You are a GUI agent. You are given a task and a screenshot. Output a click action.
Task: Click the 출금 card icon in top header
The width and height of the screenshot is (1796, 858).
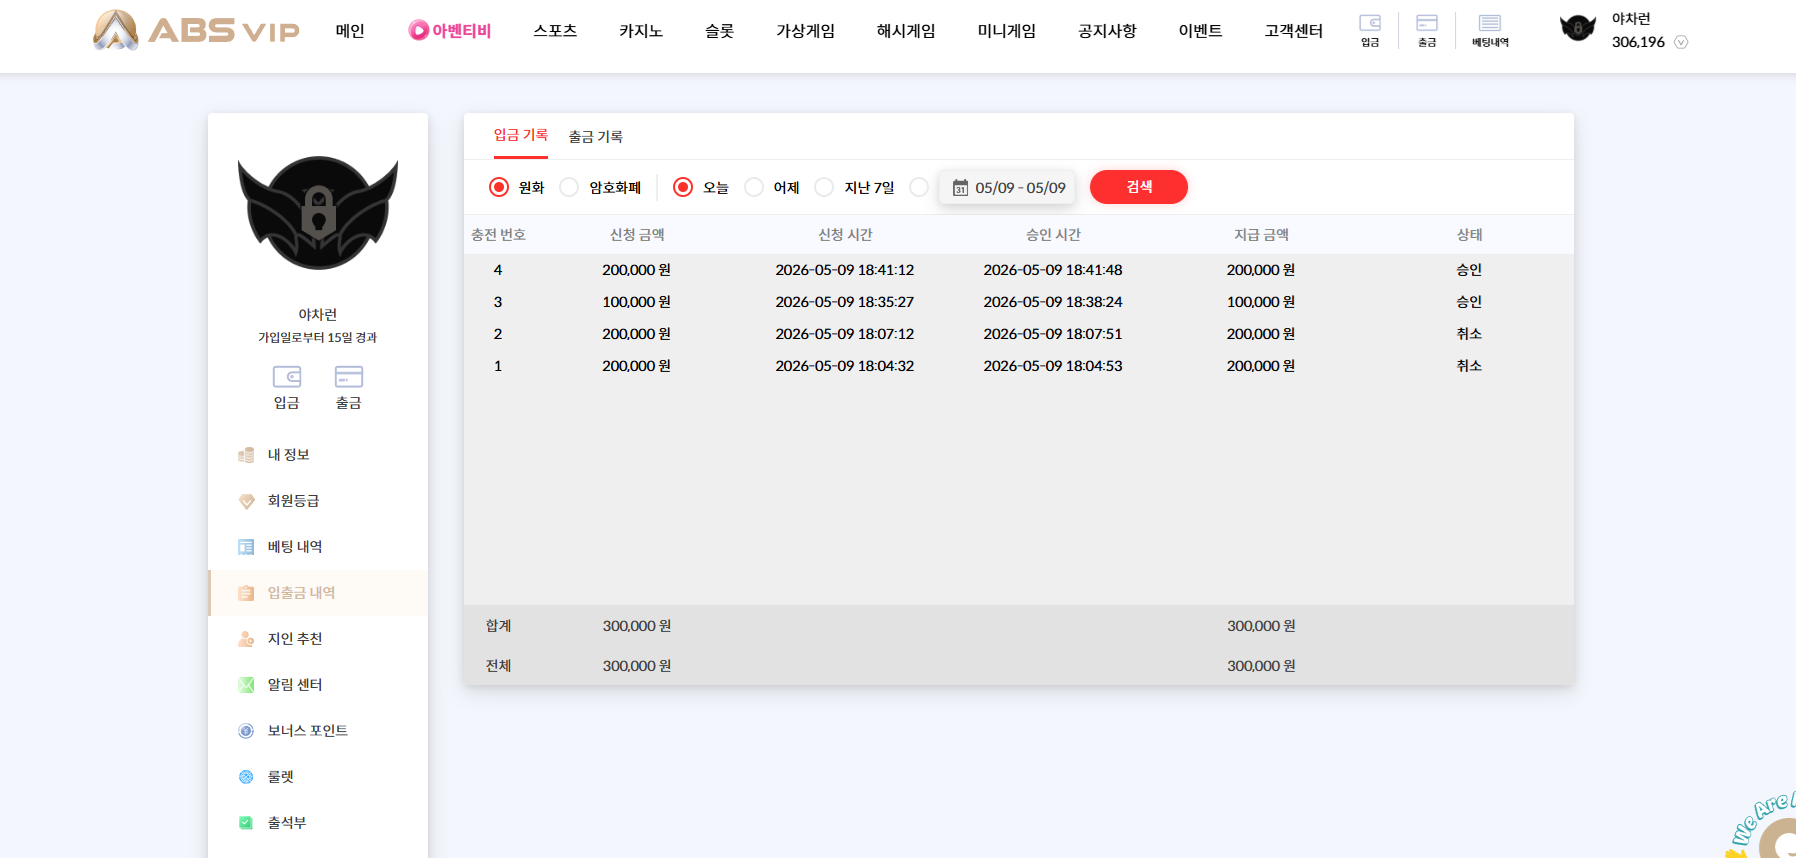[1427, 30]
